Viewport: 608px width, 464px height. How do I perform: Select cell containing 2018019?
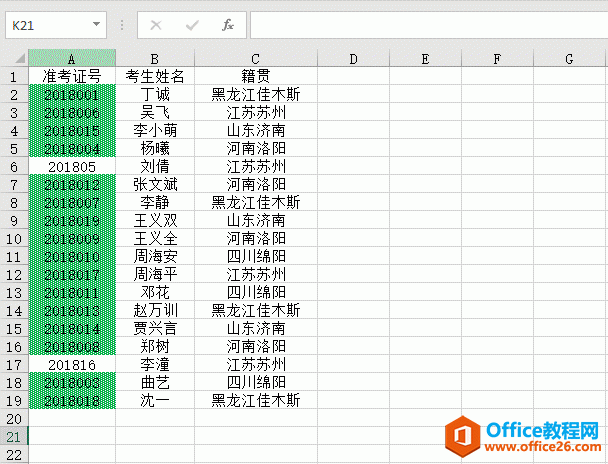72,220
